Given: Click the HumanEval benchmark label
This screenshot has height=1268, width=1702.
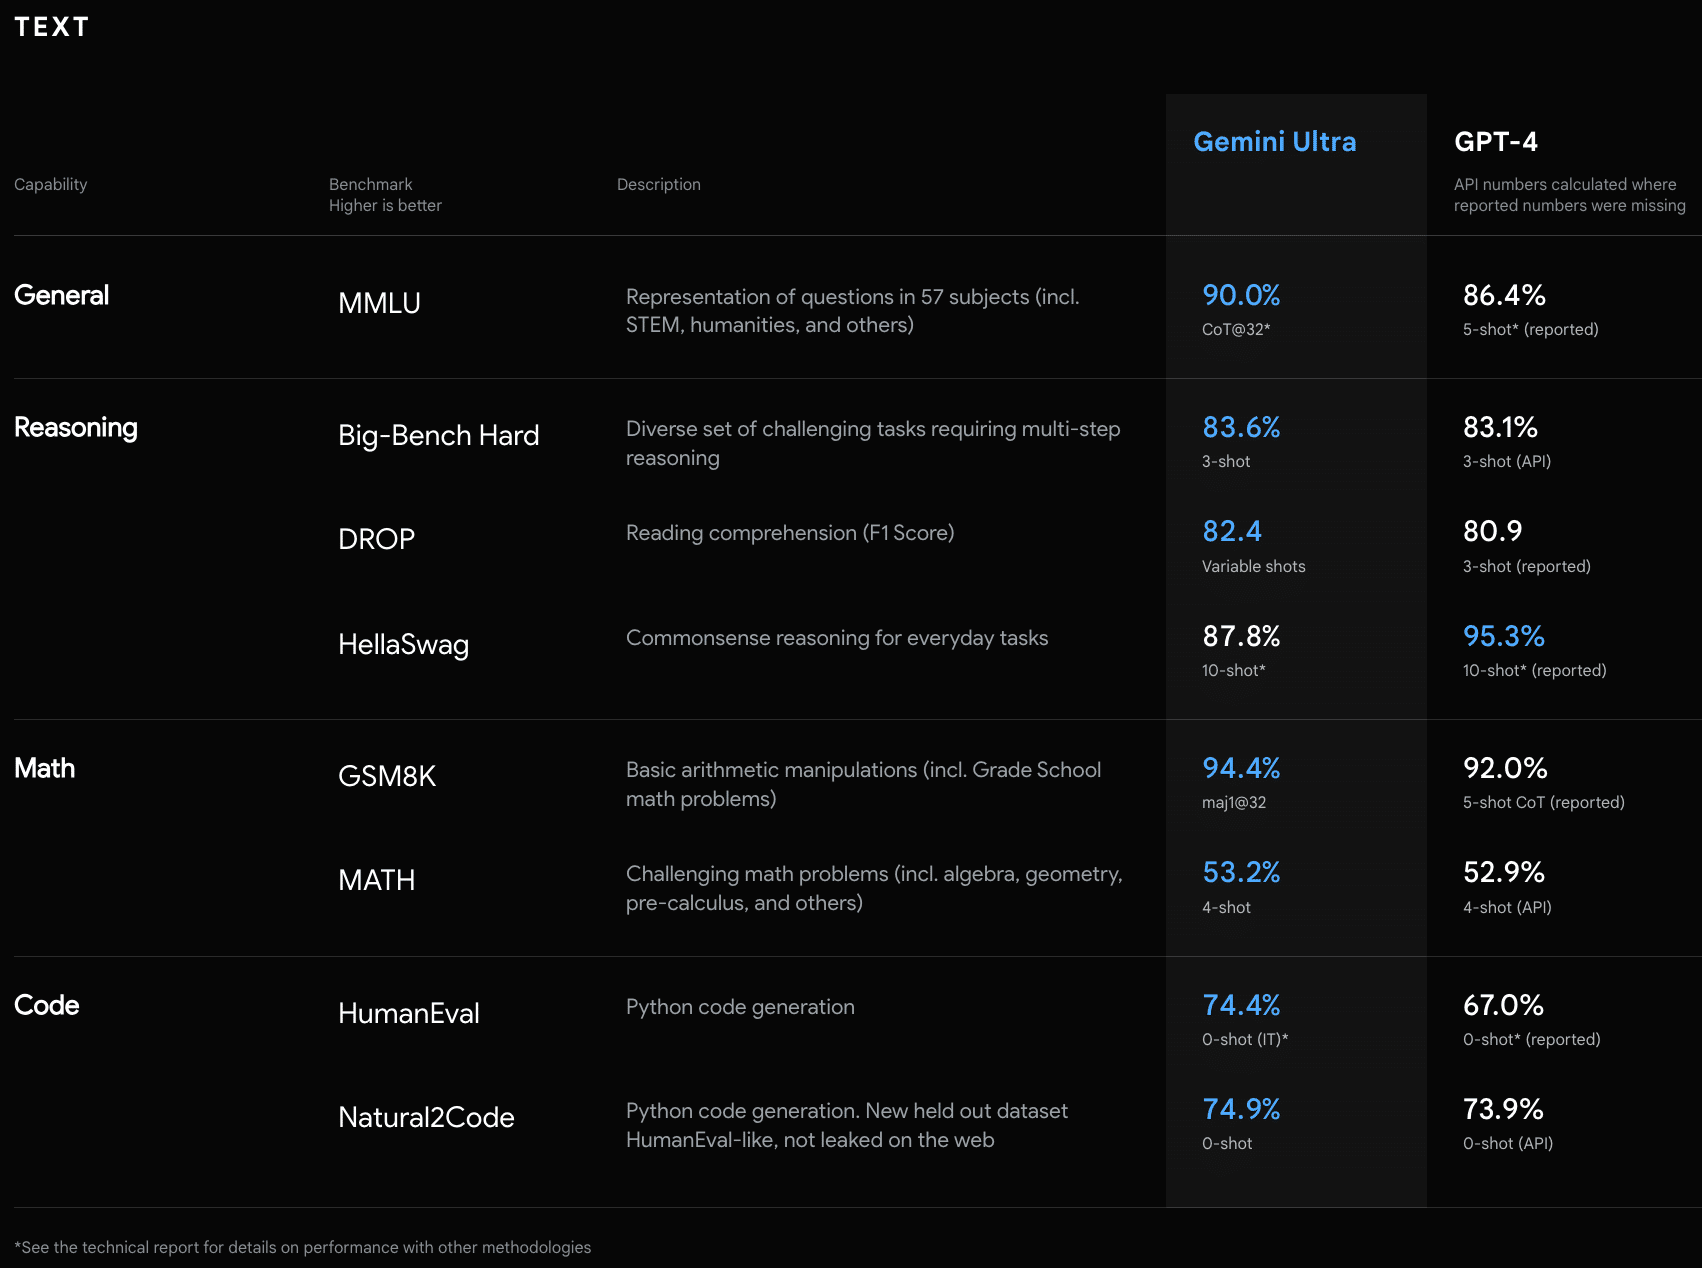Looking at the screenshot, I should [x=408, y=1013].
